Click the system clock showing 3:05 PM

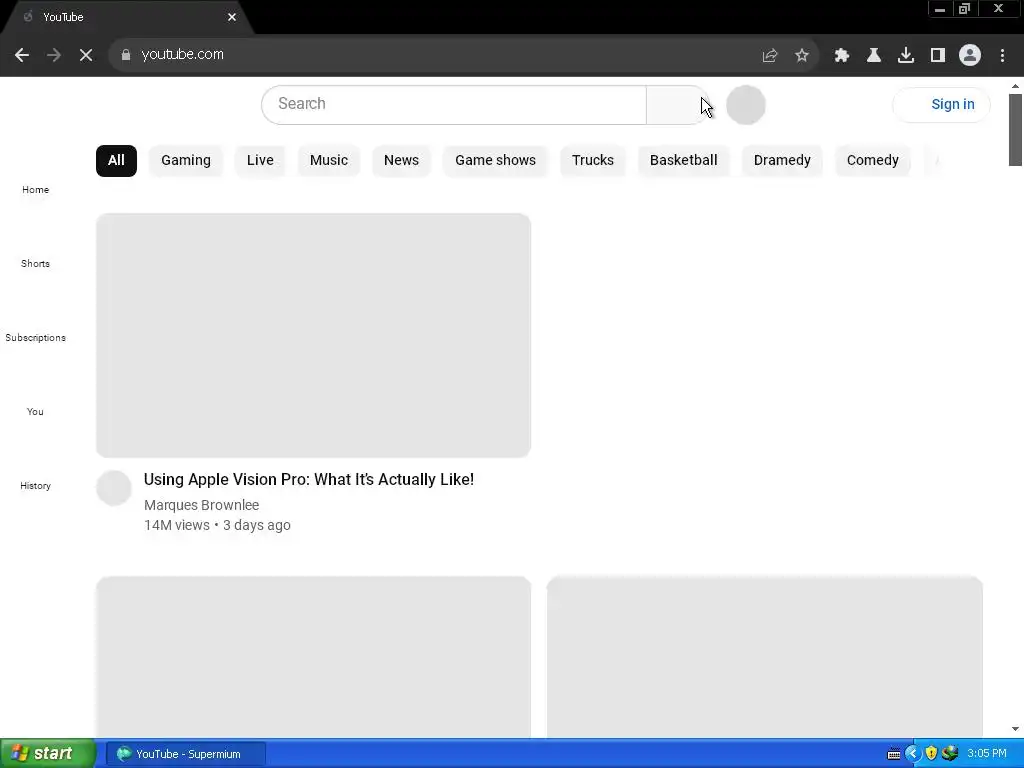click(x=987, y=754)
